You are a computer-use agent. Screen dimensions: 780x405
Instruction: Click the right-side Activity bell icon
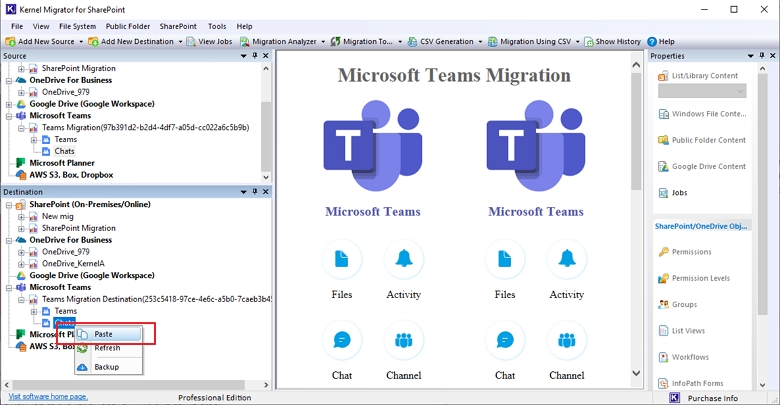tap(567, 259)
